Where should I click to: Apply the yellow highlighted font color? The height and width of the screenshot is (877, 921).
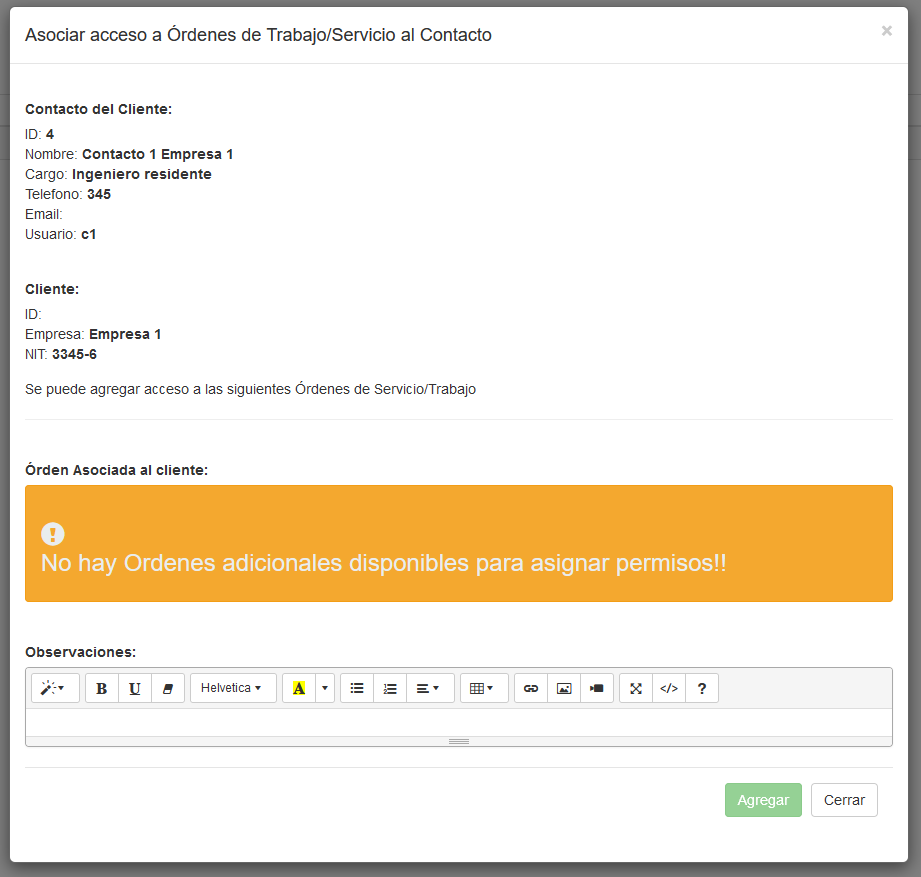[299, 688]
